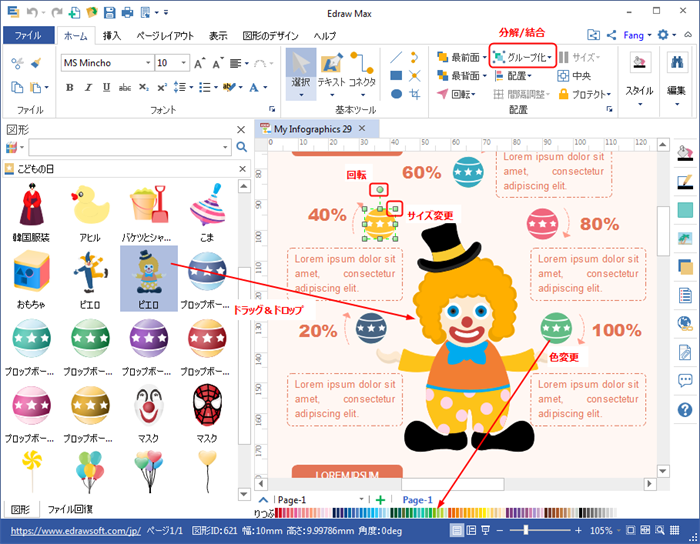Select the 選択 (Select) tool
The width and height of the screenshot is (700, 544).
(x=301, y=75)
